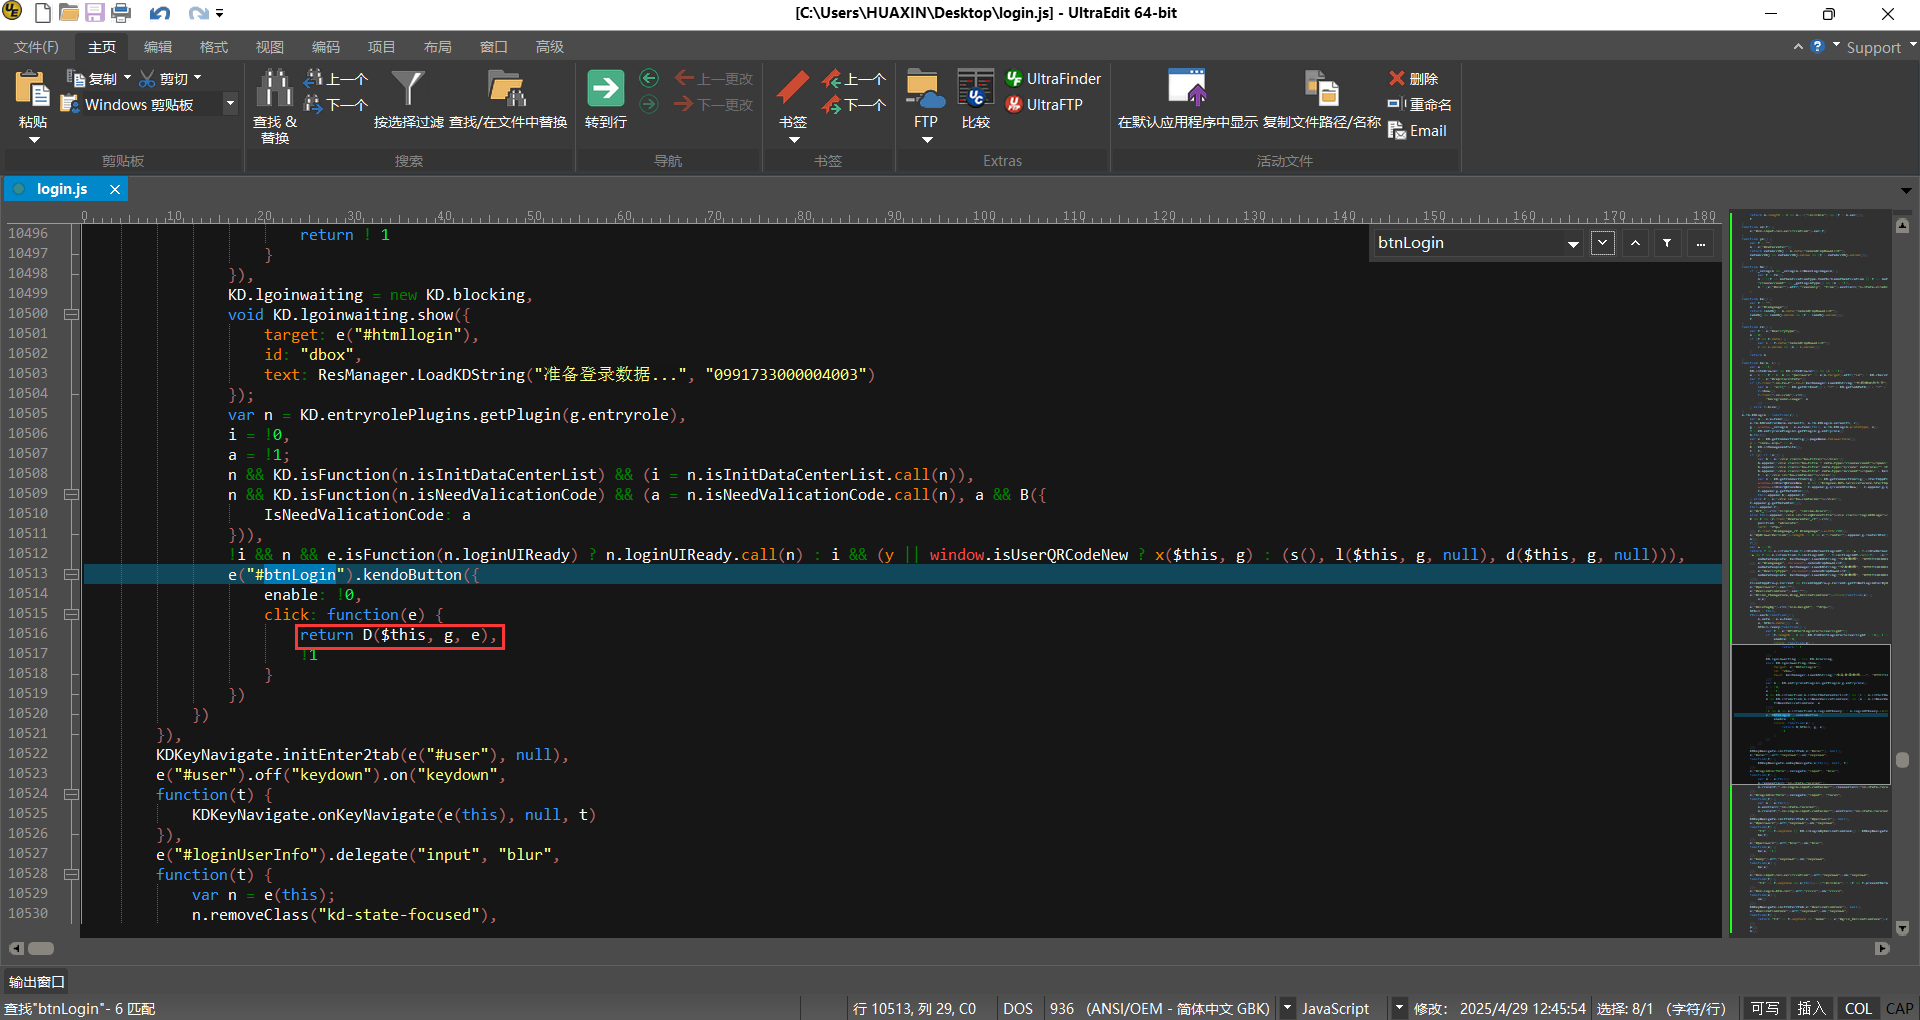Click find next down-arrow in search bar
The width and height of the screenshot is (1920, 1020).
(1603, 243)
